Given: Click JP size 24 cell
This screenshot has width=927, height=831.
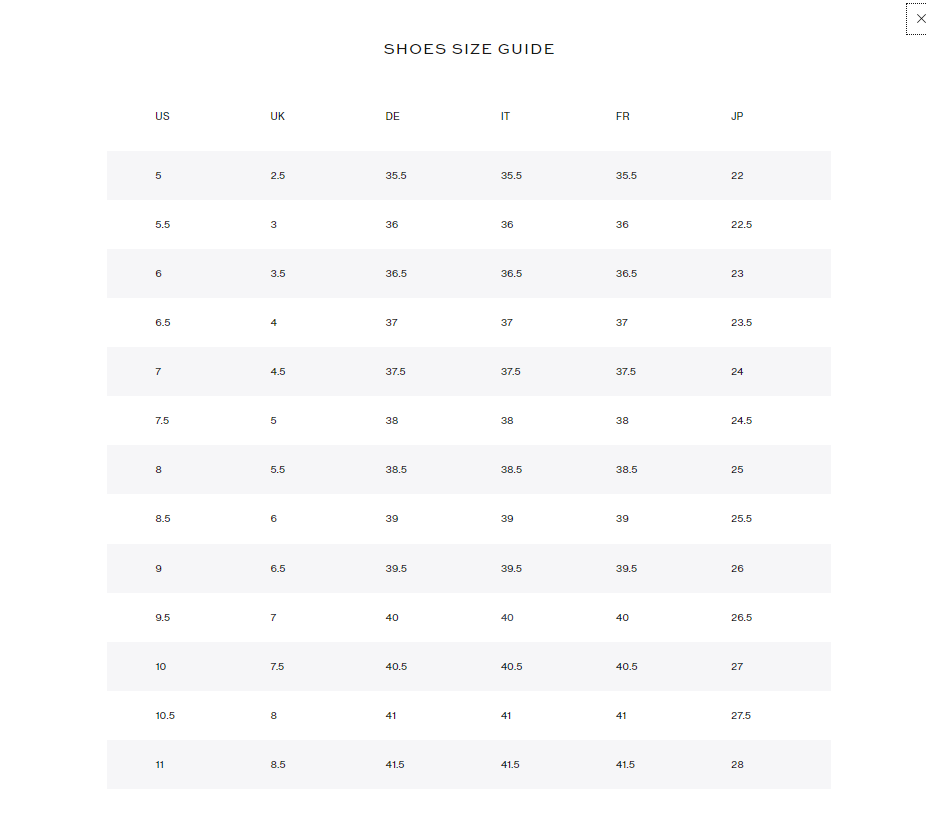Looking at the screenshot, I should point(737,372).
